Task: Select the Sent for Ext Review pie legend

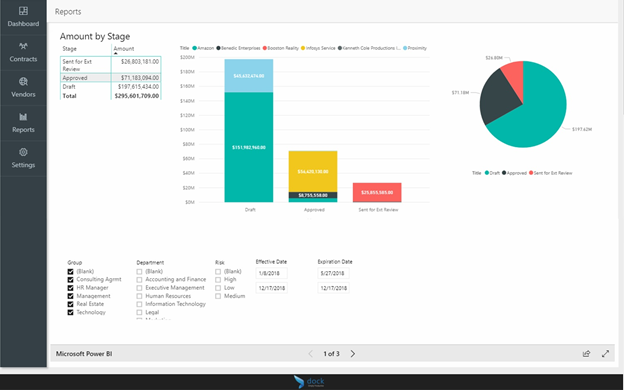Action: (x=531, y=173)
